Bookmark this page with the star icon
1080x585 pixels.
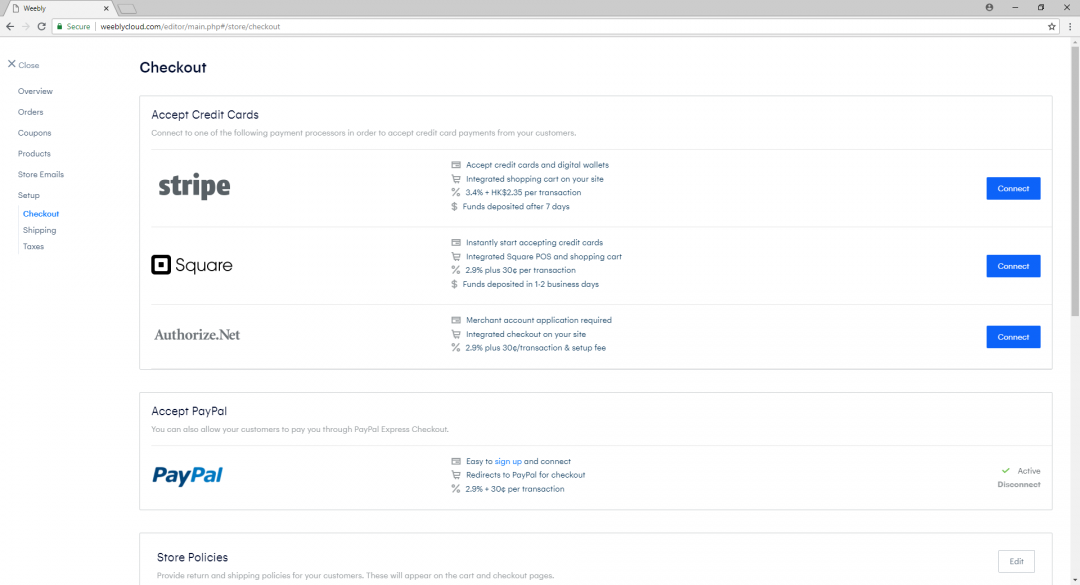click(1051, 27)
